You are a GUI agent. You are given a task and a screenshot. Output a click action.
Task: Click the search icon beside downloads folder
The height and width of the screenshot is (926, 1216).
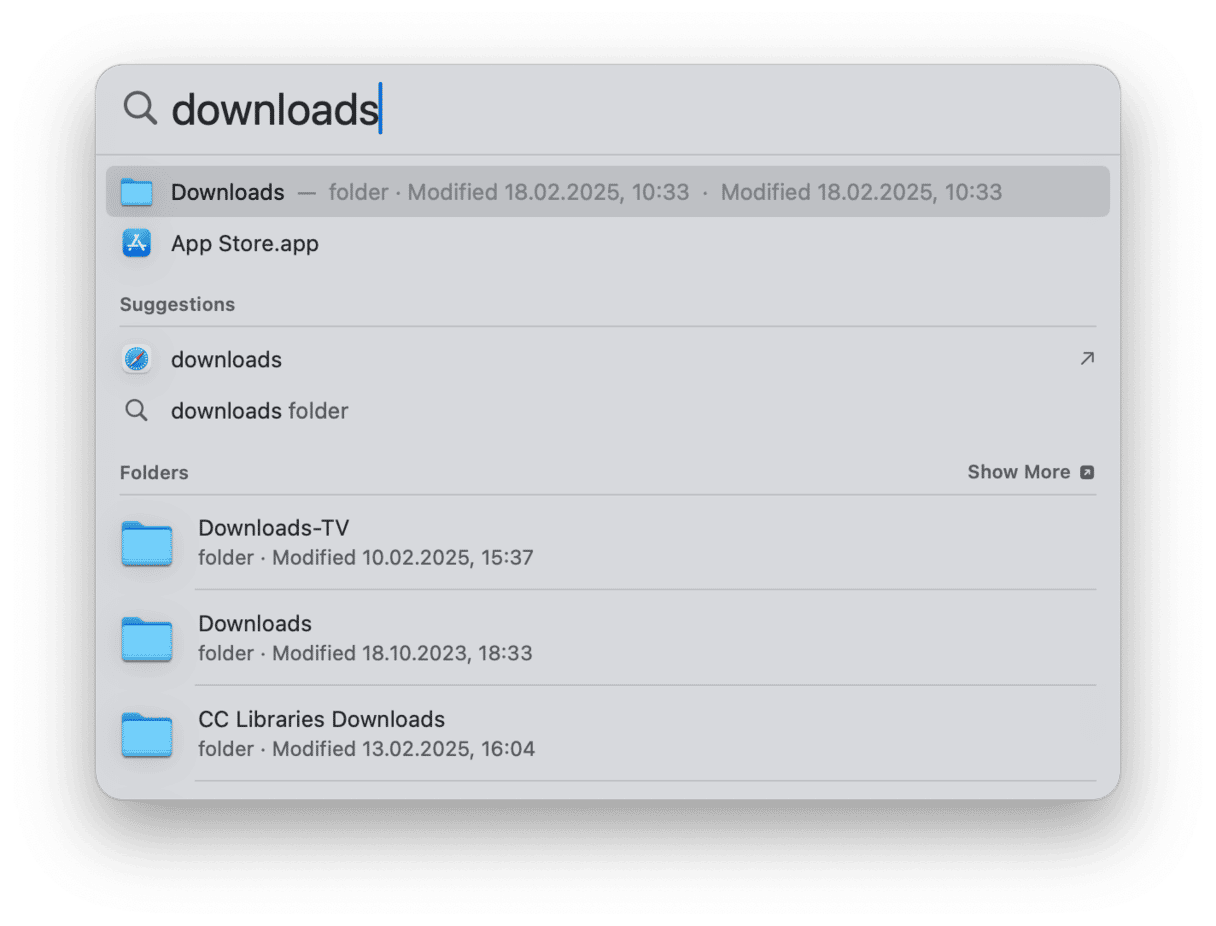(x=136, y=411)
